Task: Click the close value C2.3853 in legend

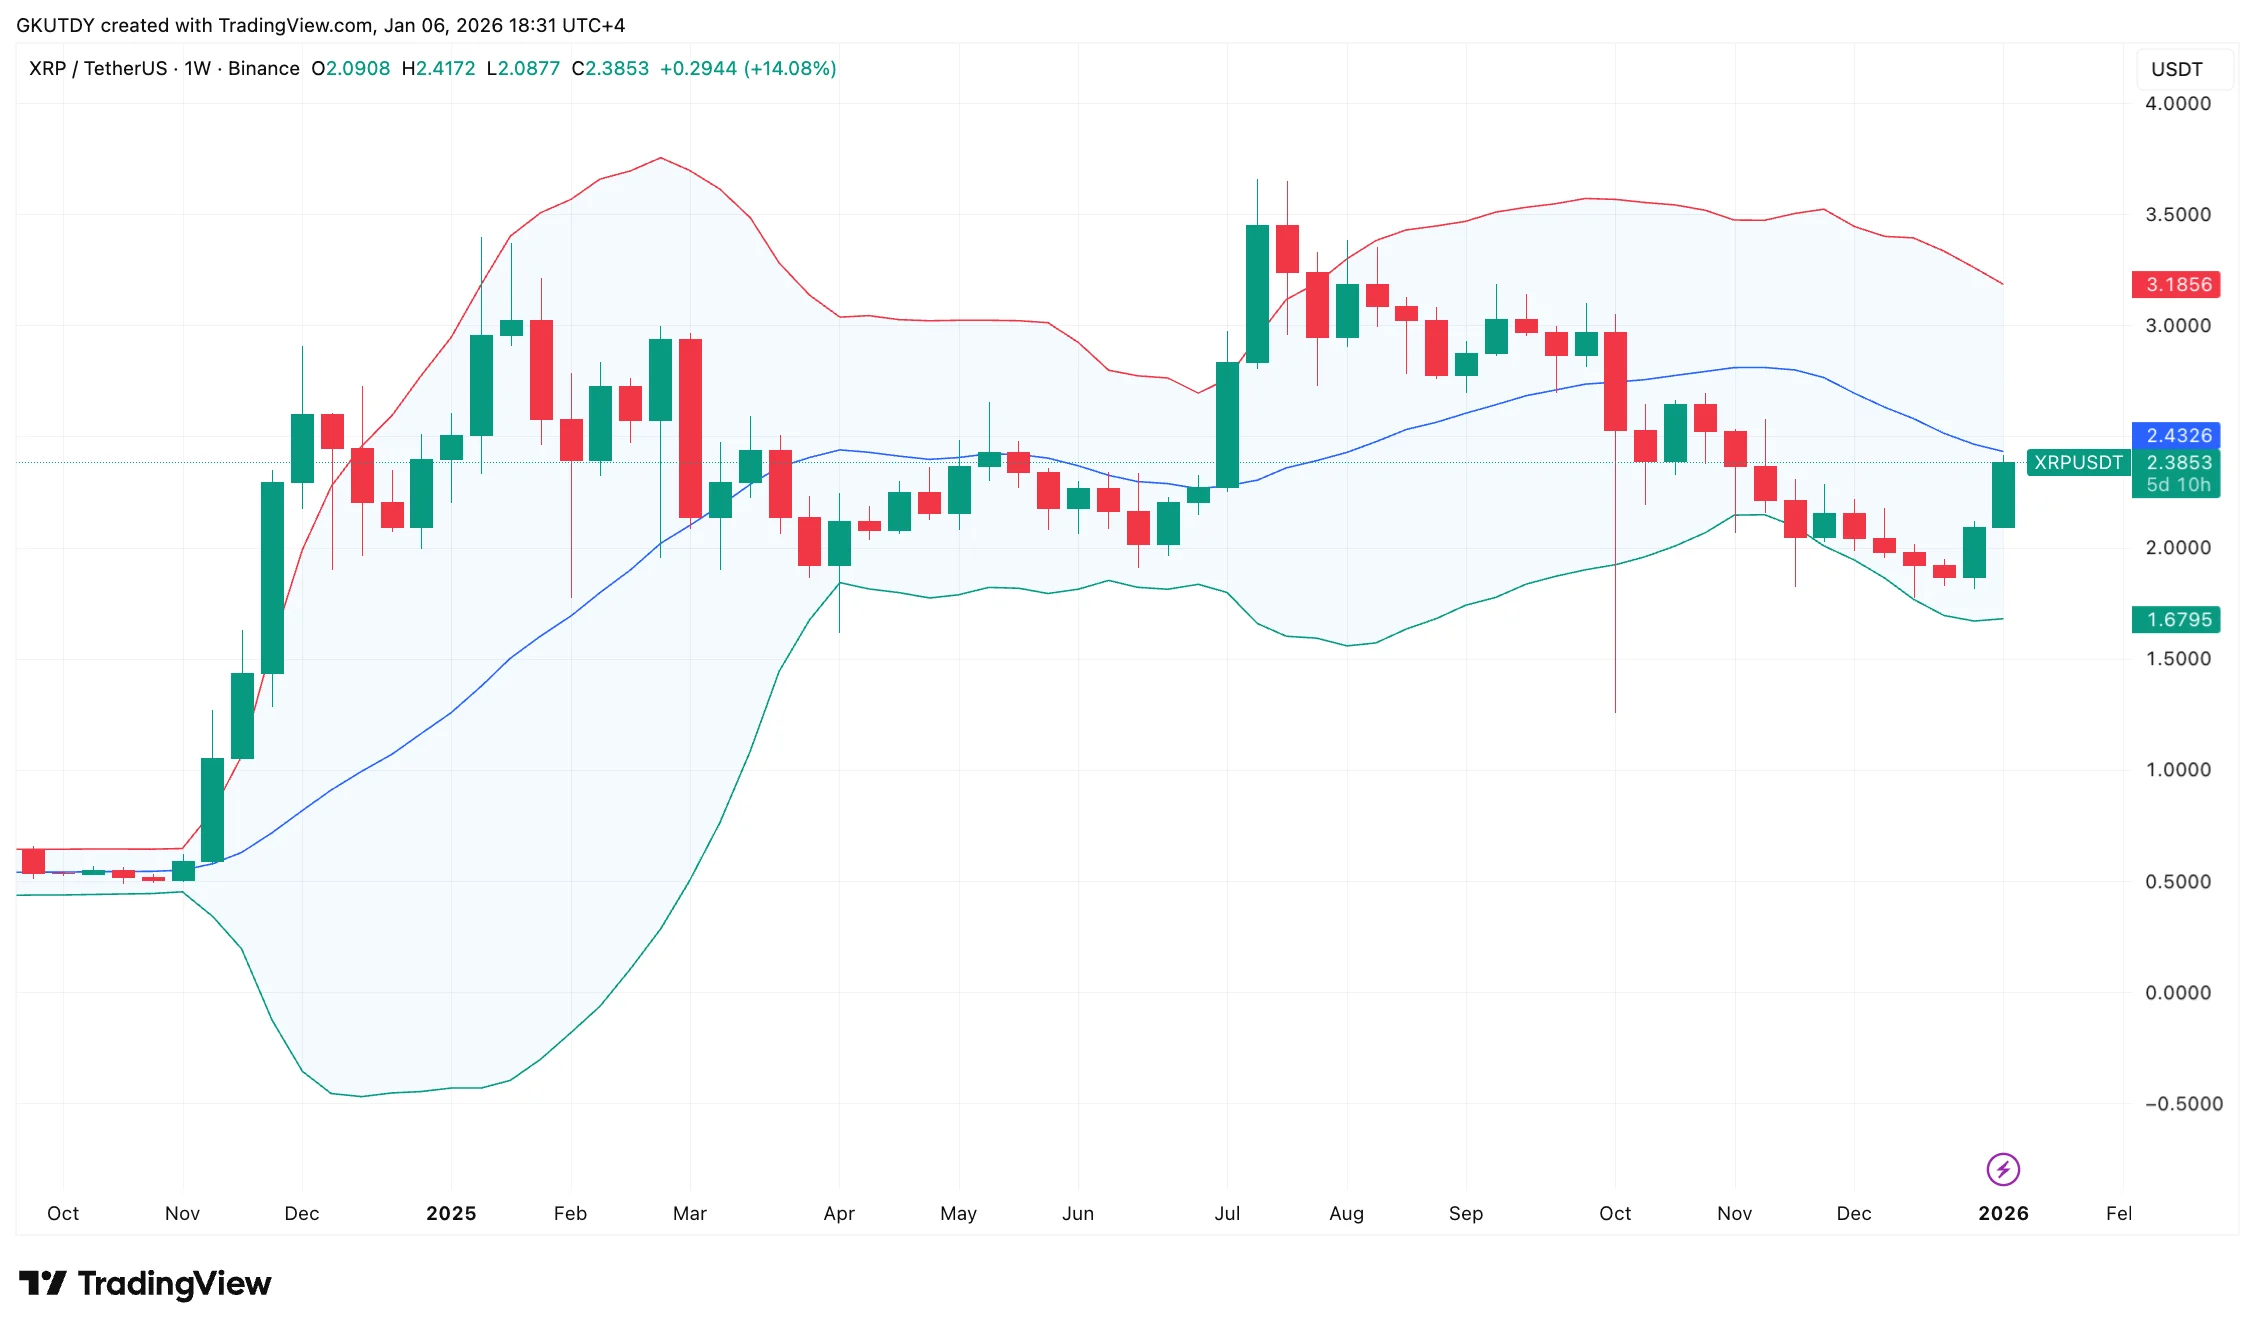Action: pyautogui.click(x=610, y=69)
